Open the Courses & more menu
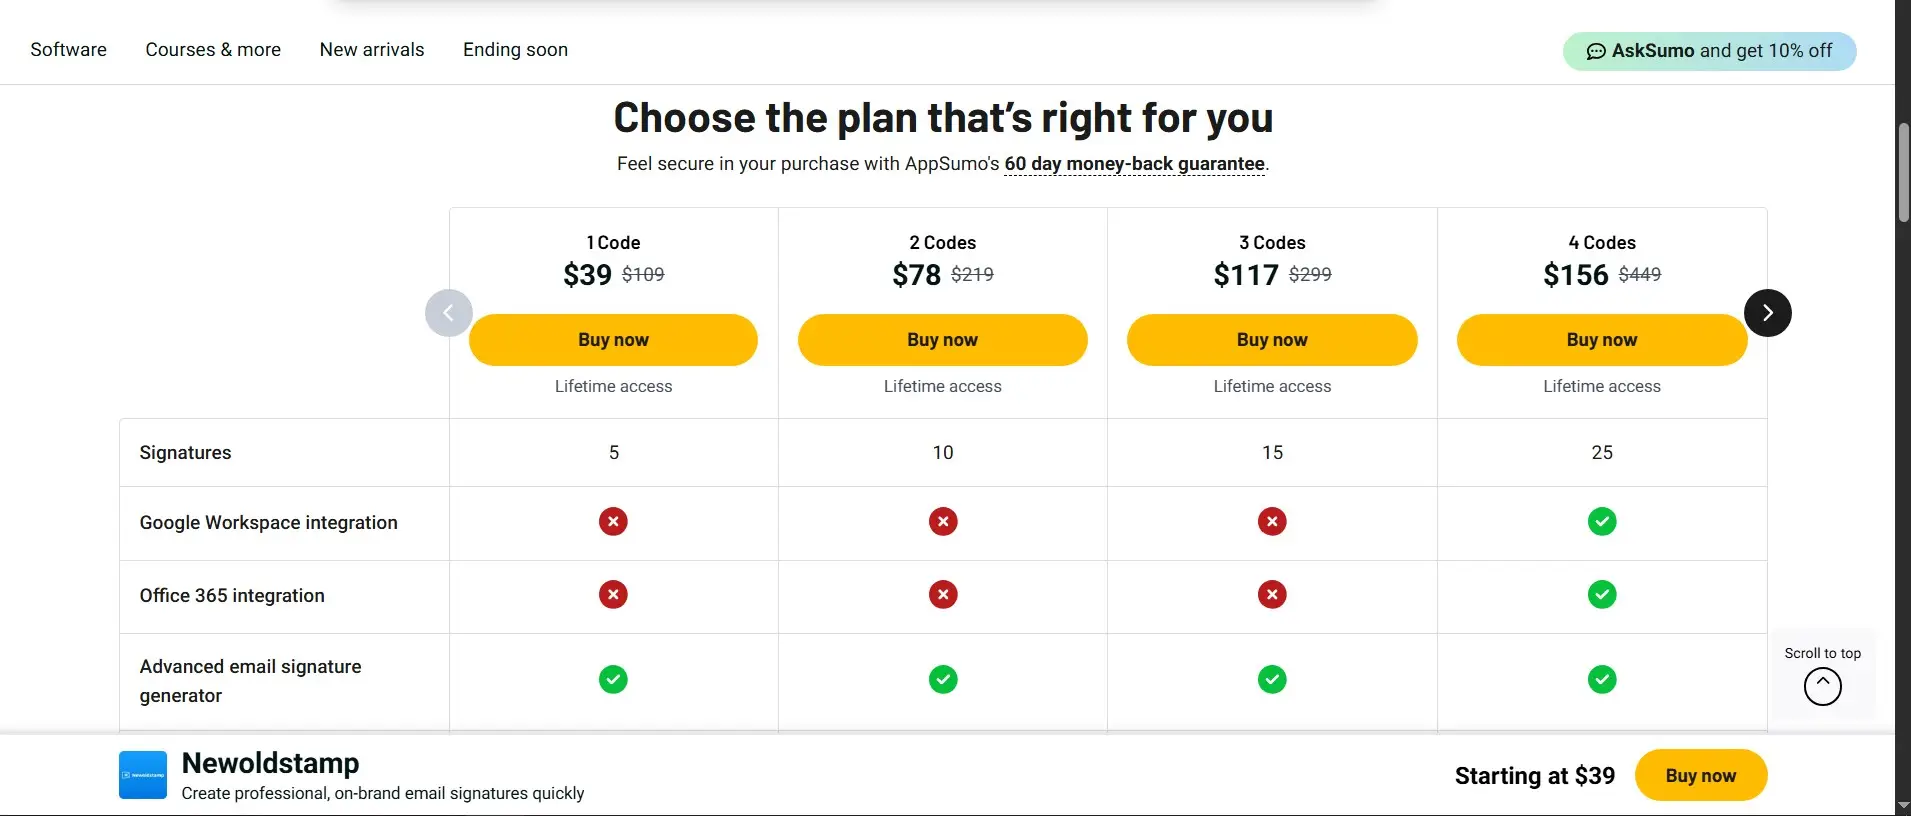 213,50
